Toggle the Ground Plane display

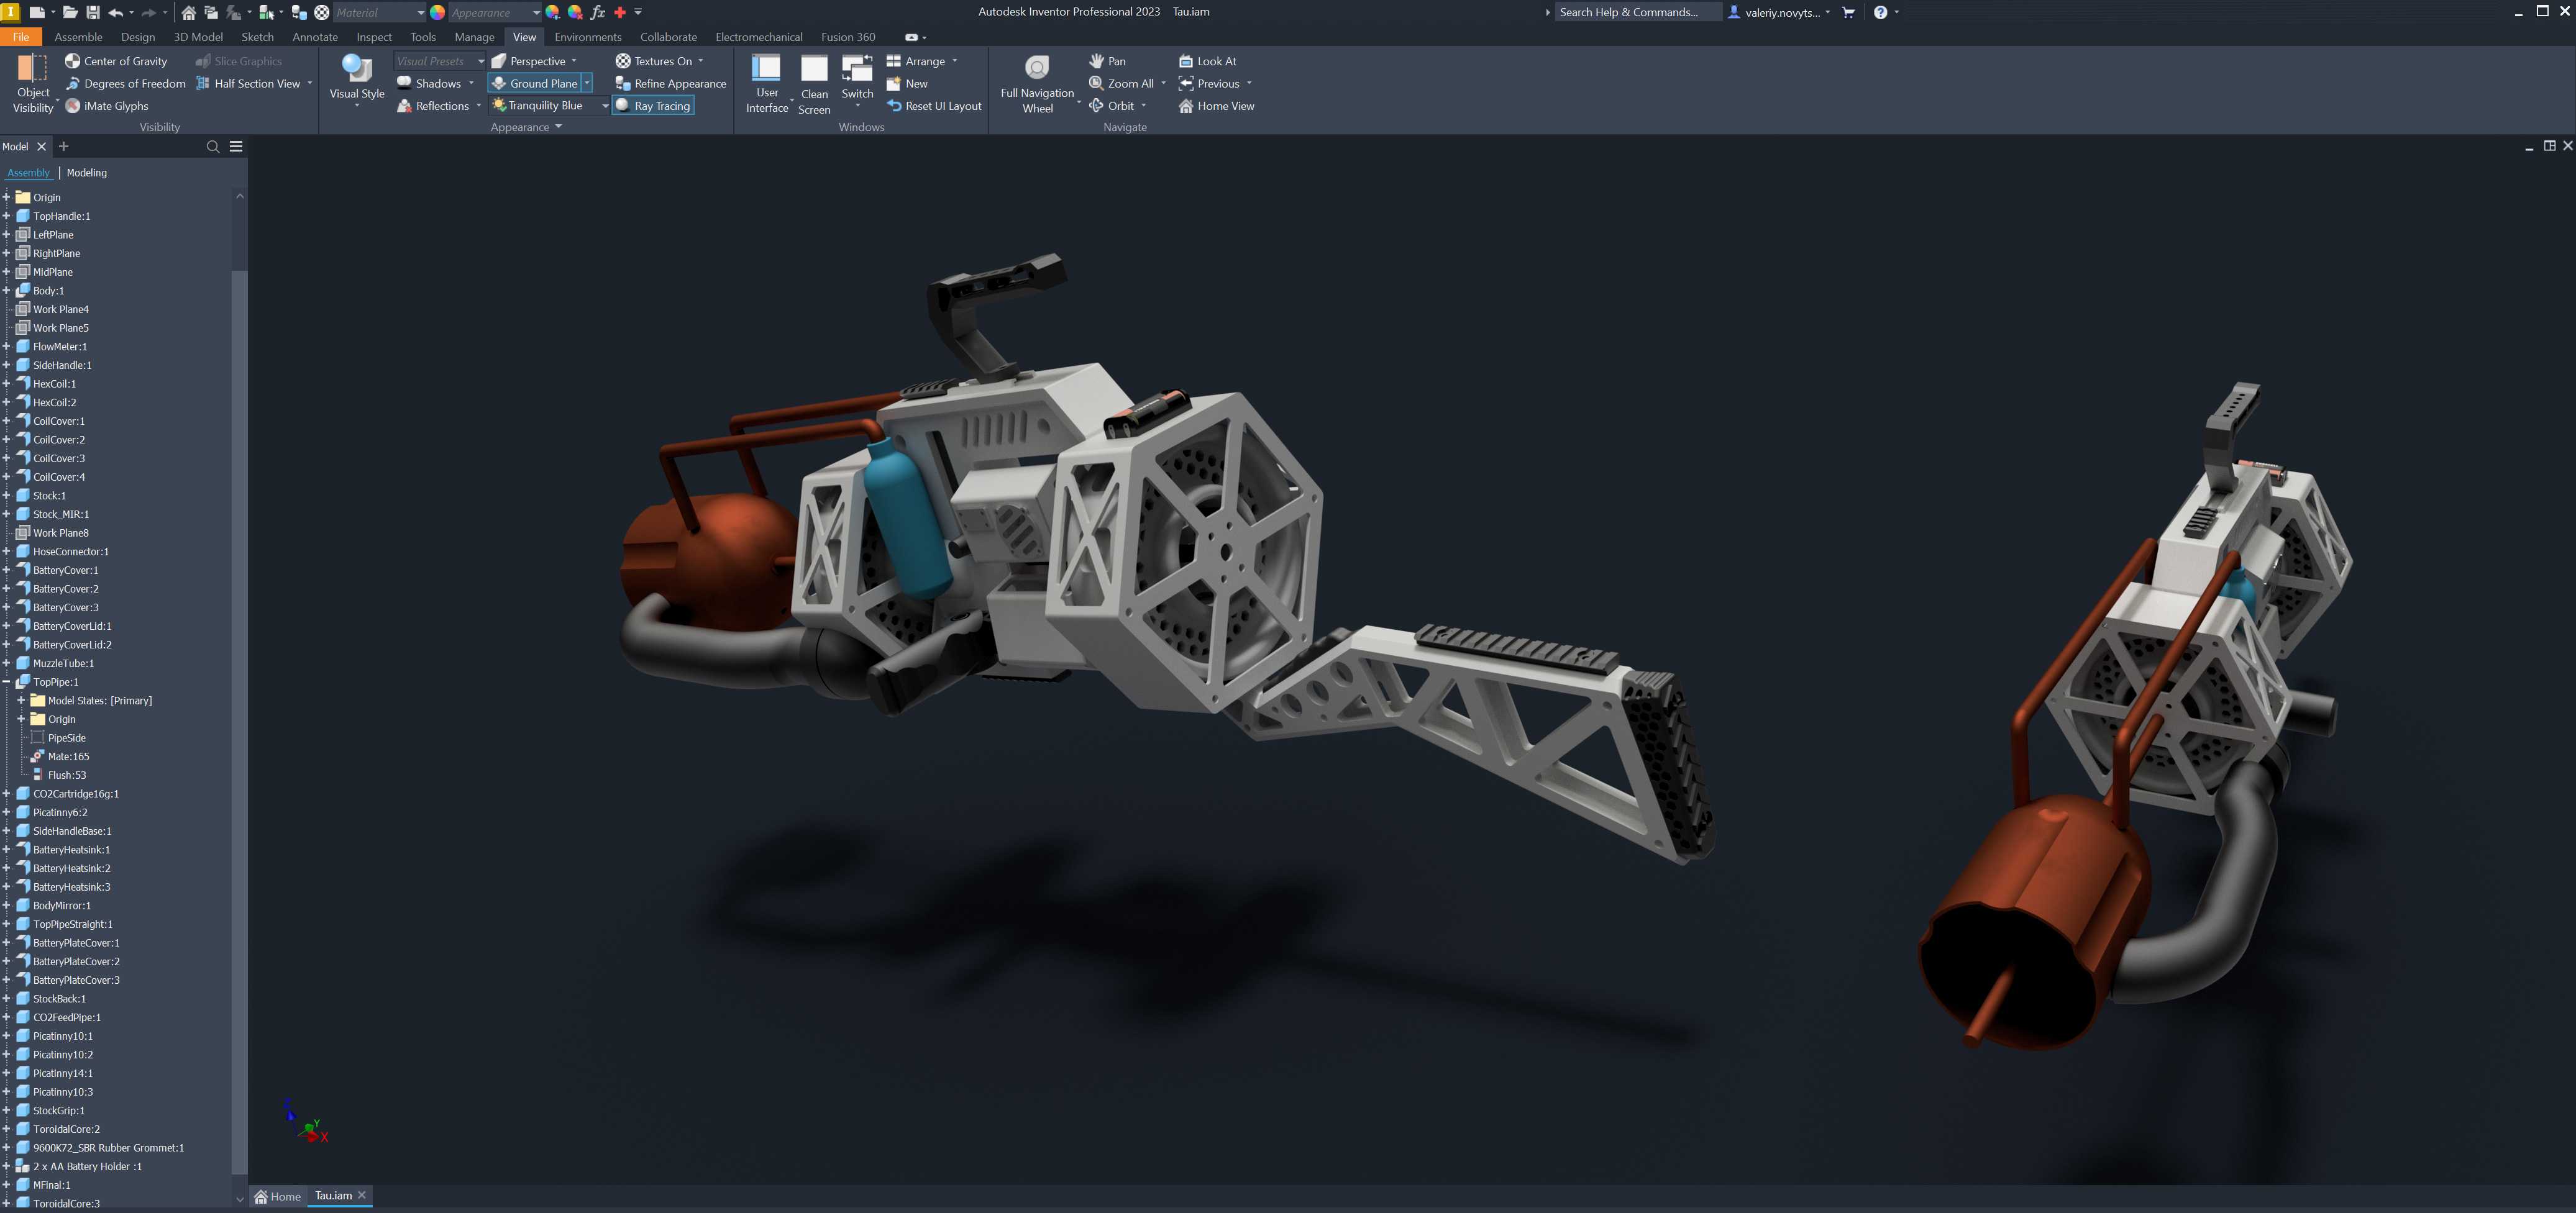pos(535,84)
